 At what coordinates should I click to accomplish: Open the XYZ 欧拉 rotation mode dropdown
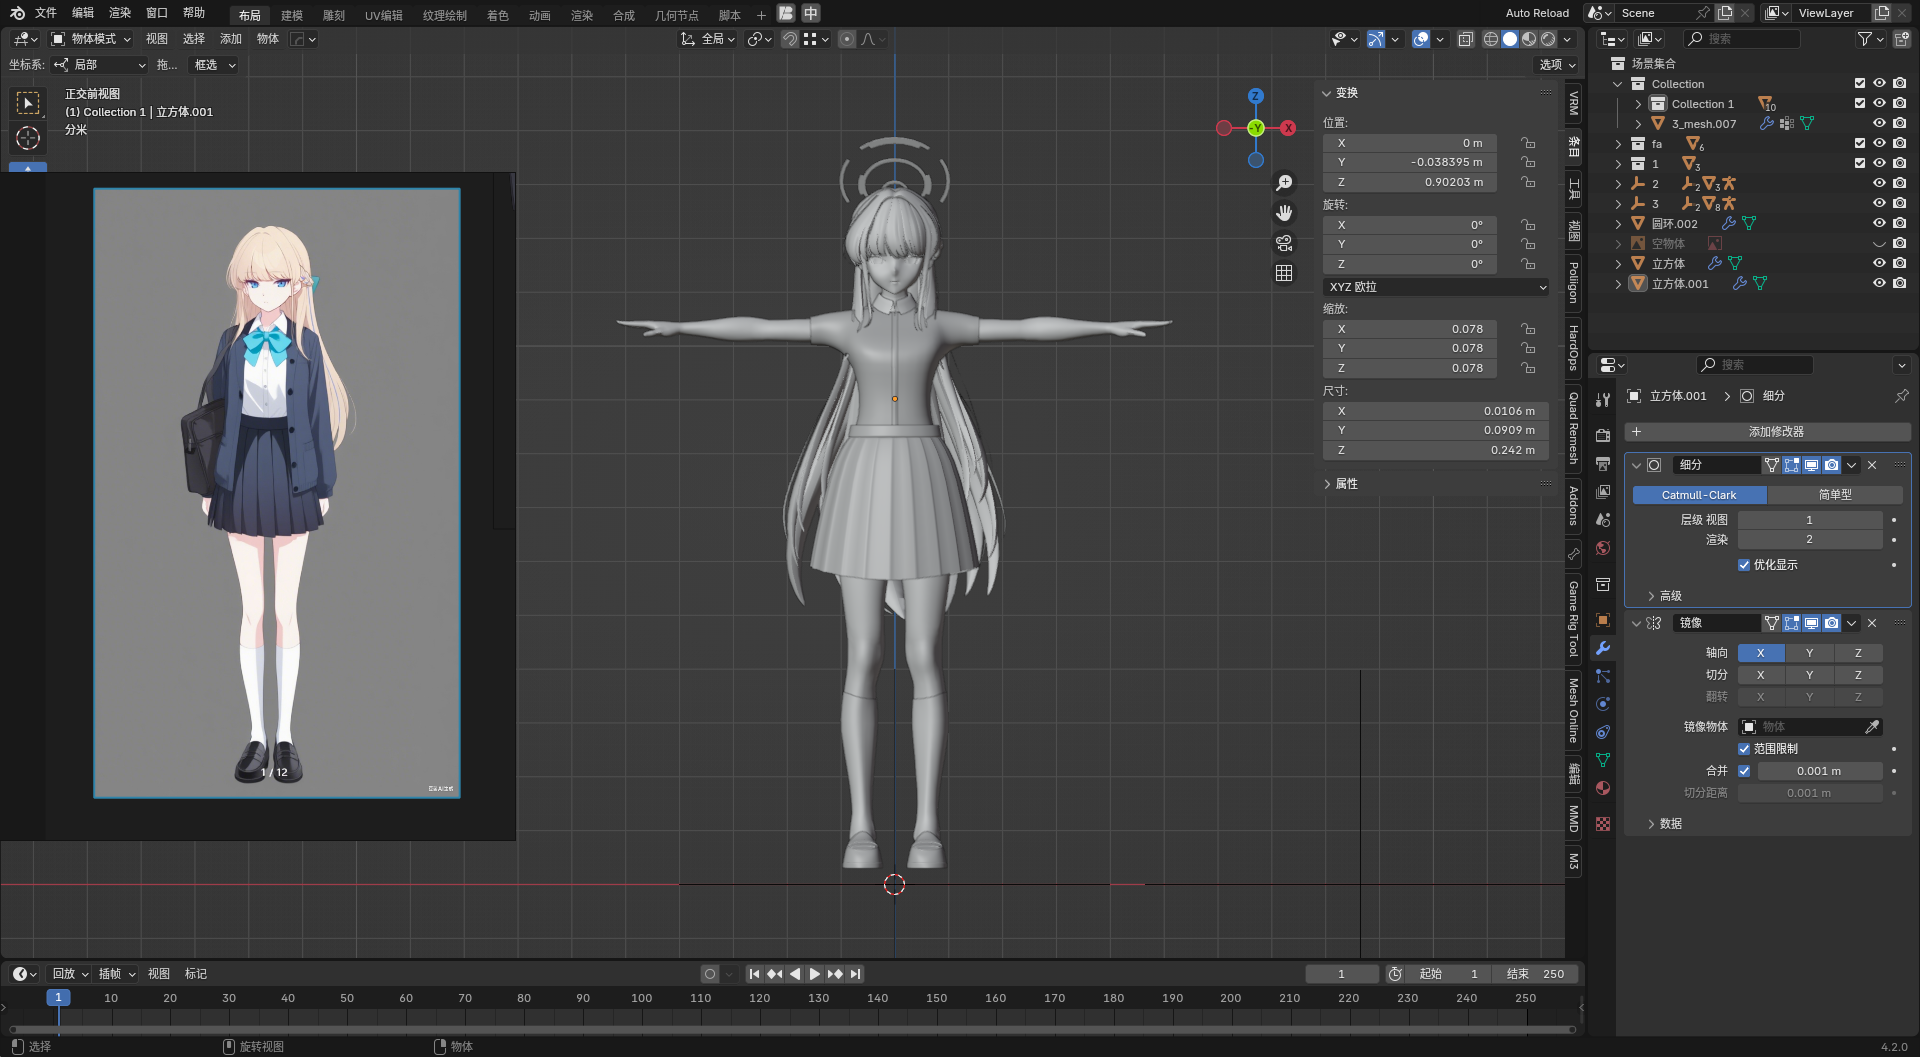(1436, 287)
